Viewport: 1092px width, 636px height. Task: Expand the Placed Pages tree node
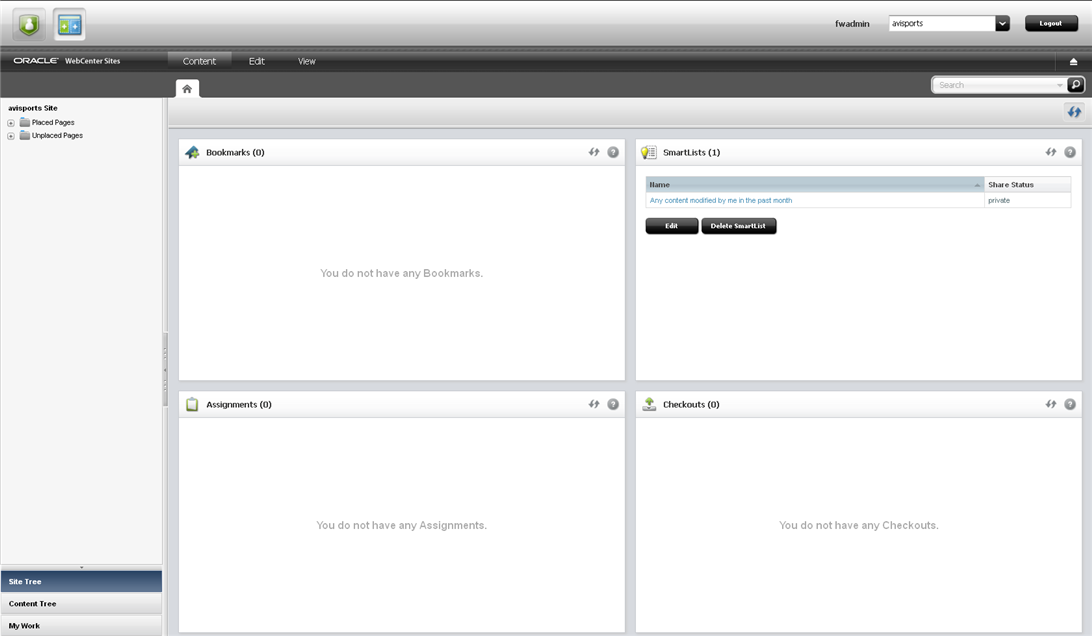(10, 123)
